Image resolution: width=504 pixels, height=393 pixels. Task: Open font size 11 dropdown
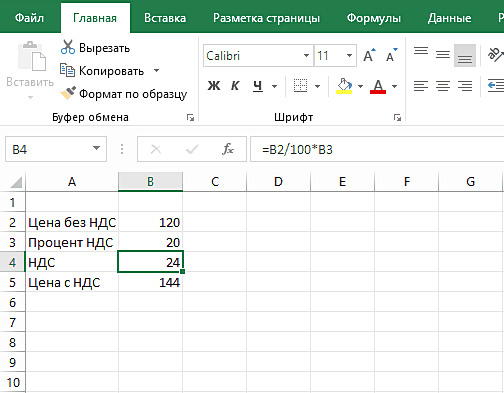349,55
